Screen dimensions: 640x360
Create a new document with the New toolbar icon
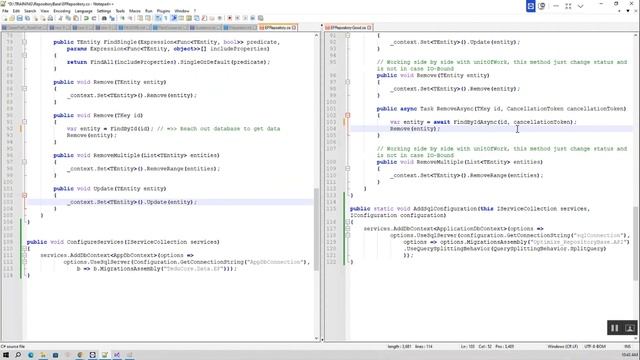[x=5, y=18]
